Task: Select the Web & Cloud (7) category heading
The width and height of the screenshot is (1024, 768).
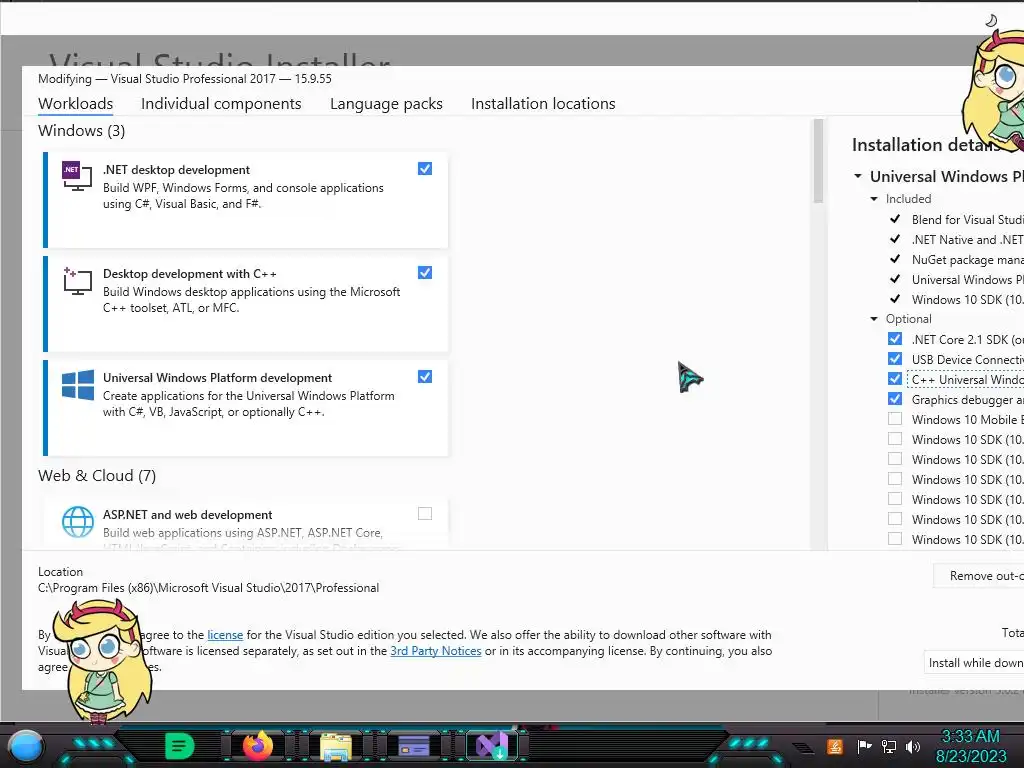Action: [x=97, y=475]
